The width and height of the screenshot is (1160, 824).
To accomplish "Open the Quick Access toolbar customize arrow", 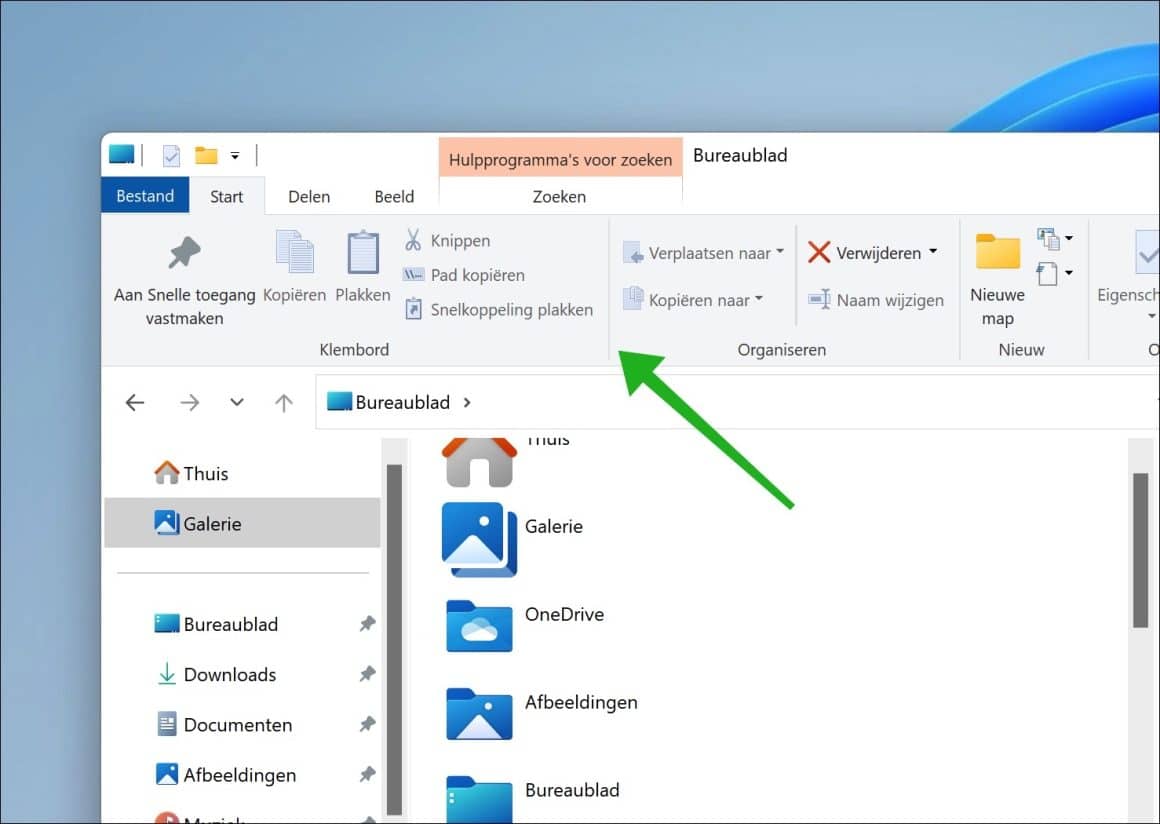I will click(x=237, y=156).
